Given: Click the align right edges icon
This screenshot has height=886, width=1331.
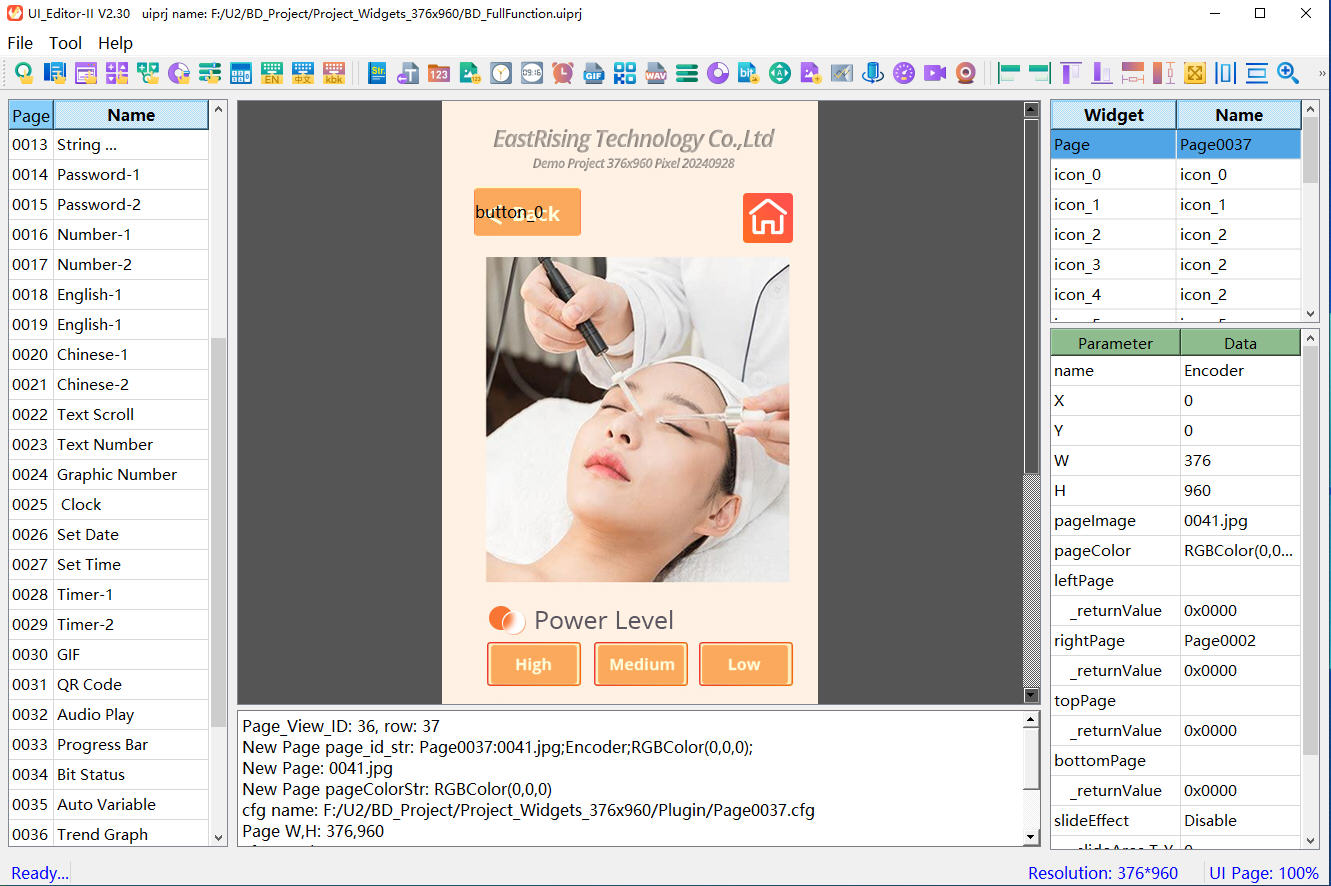Looking at the screenshot, I should (x=1040, y=73).
